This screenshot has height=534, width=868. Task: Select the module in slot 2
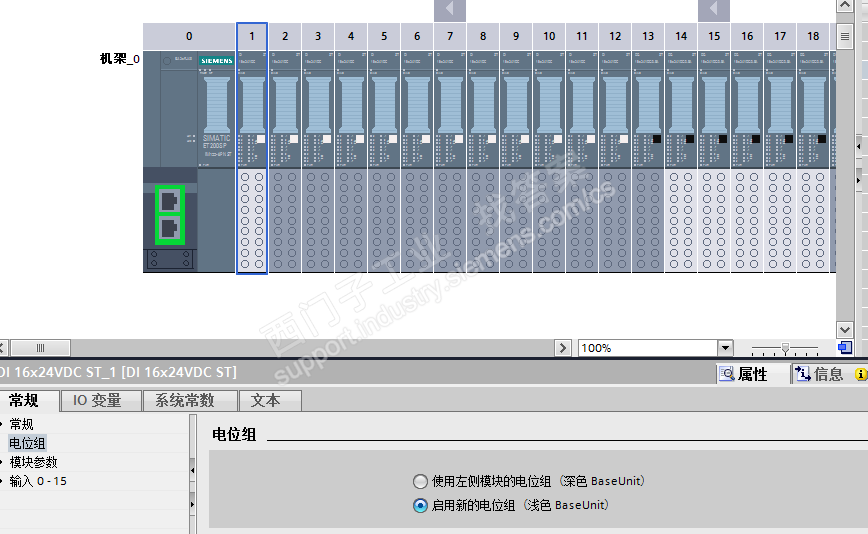[285, 162]
